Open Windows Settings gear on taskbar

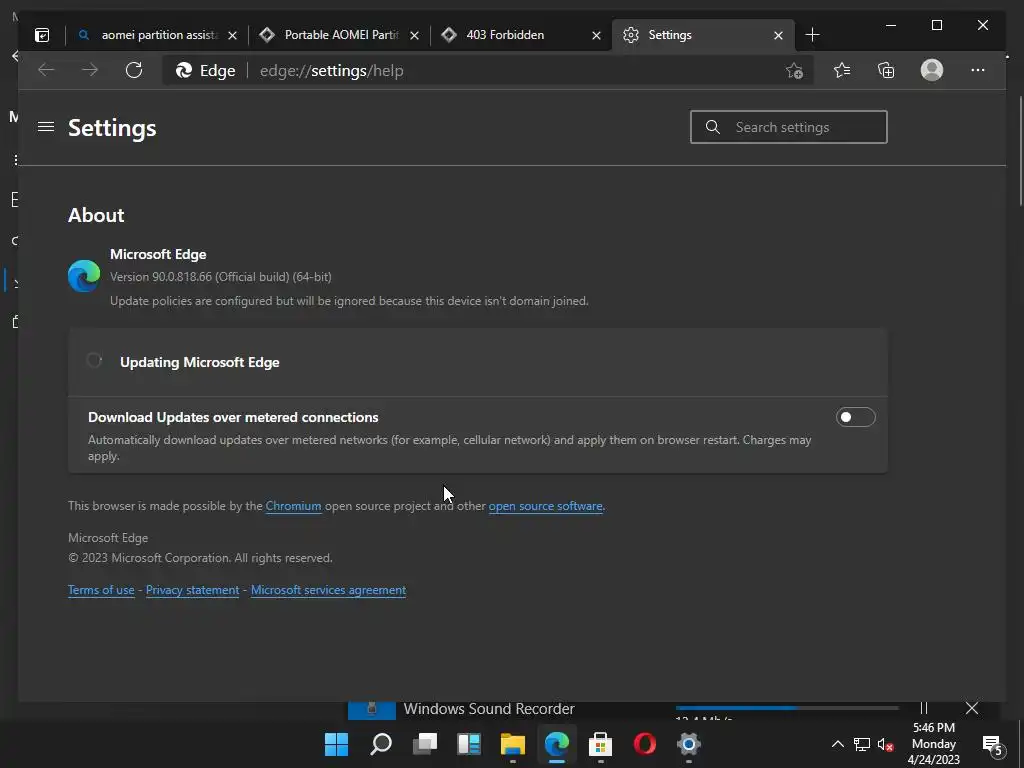[688, 744]
